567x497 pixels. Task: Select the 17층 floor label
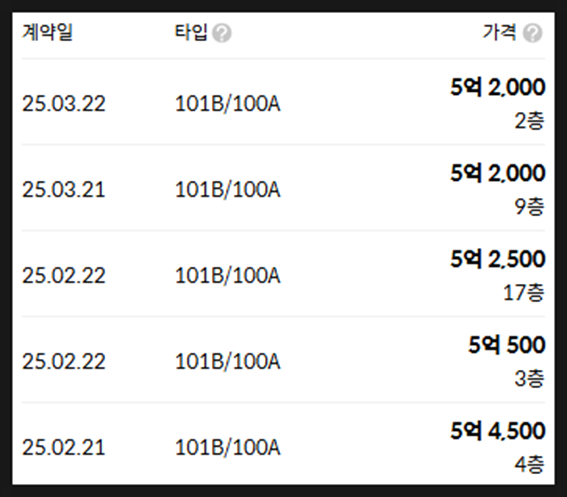tap(524, 293)
